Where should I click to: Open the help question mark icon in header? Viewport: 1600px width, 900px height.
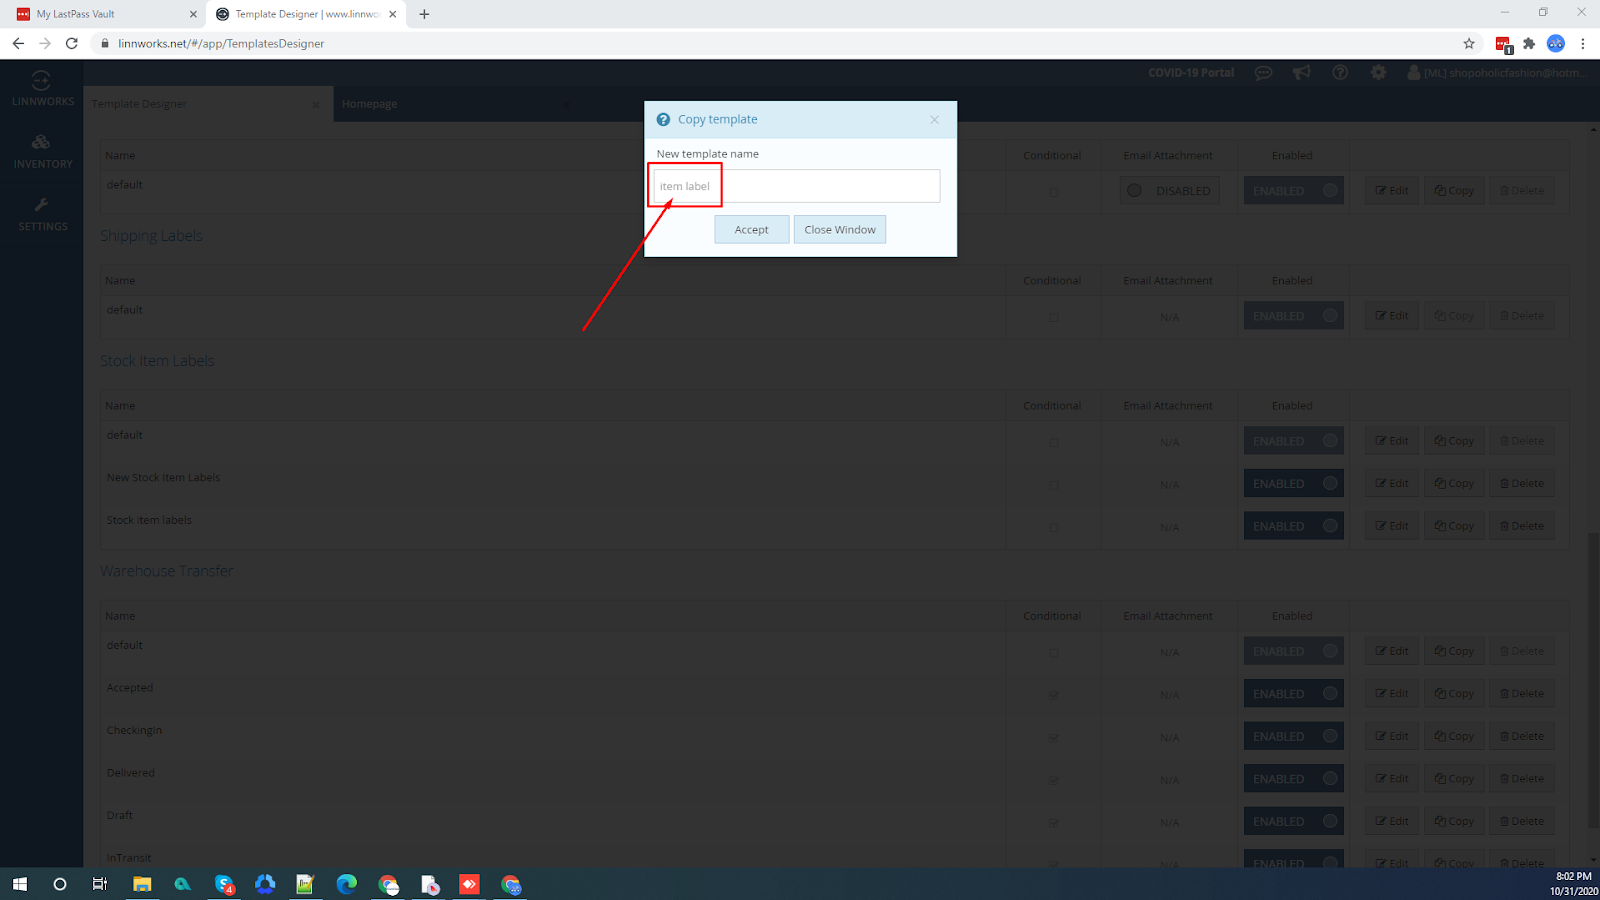[1340, 73]
